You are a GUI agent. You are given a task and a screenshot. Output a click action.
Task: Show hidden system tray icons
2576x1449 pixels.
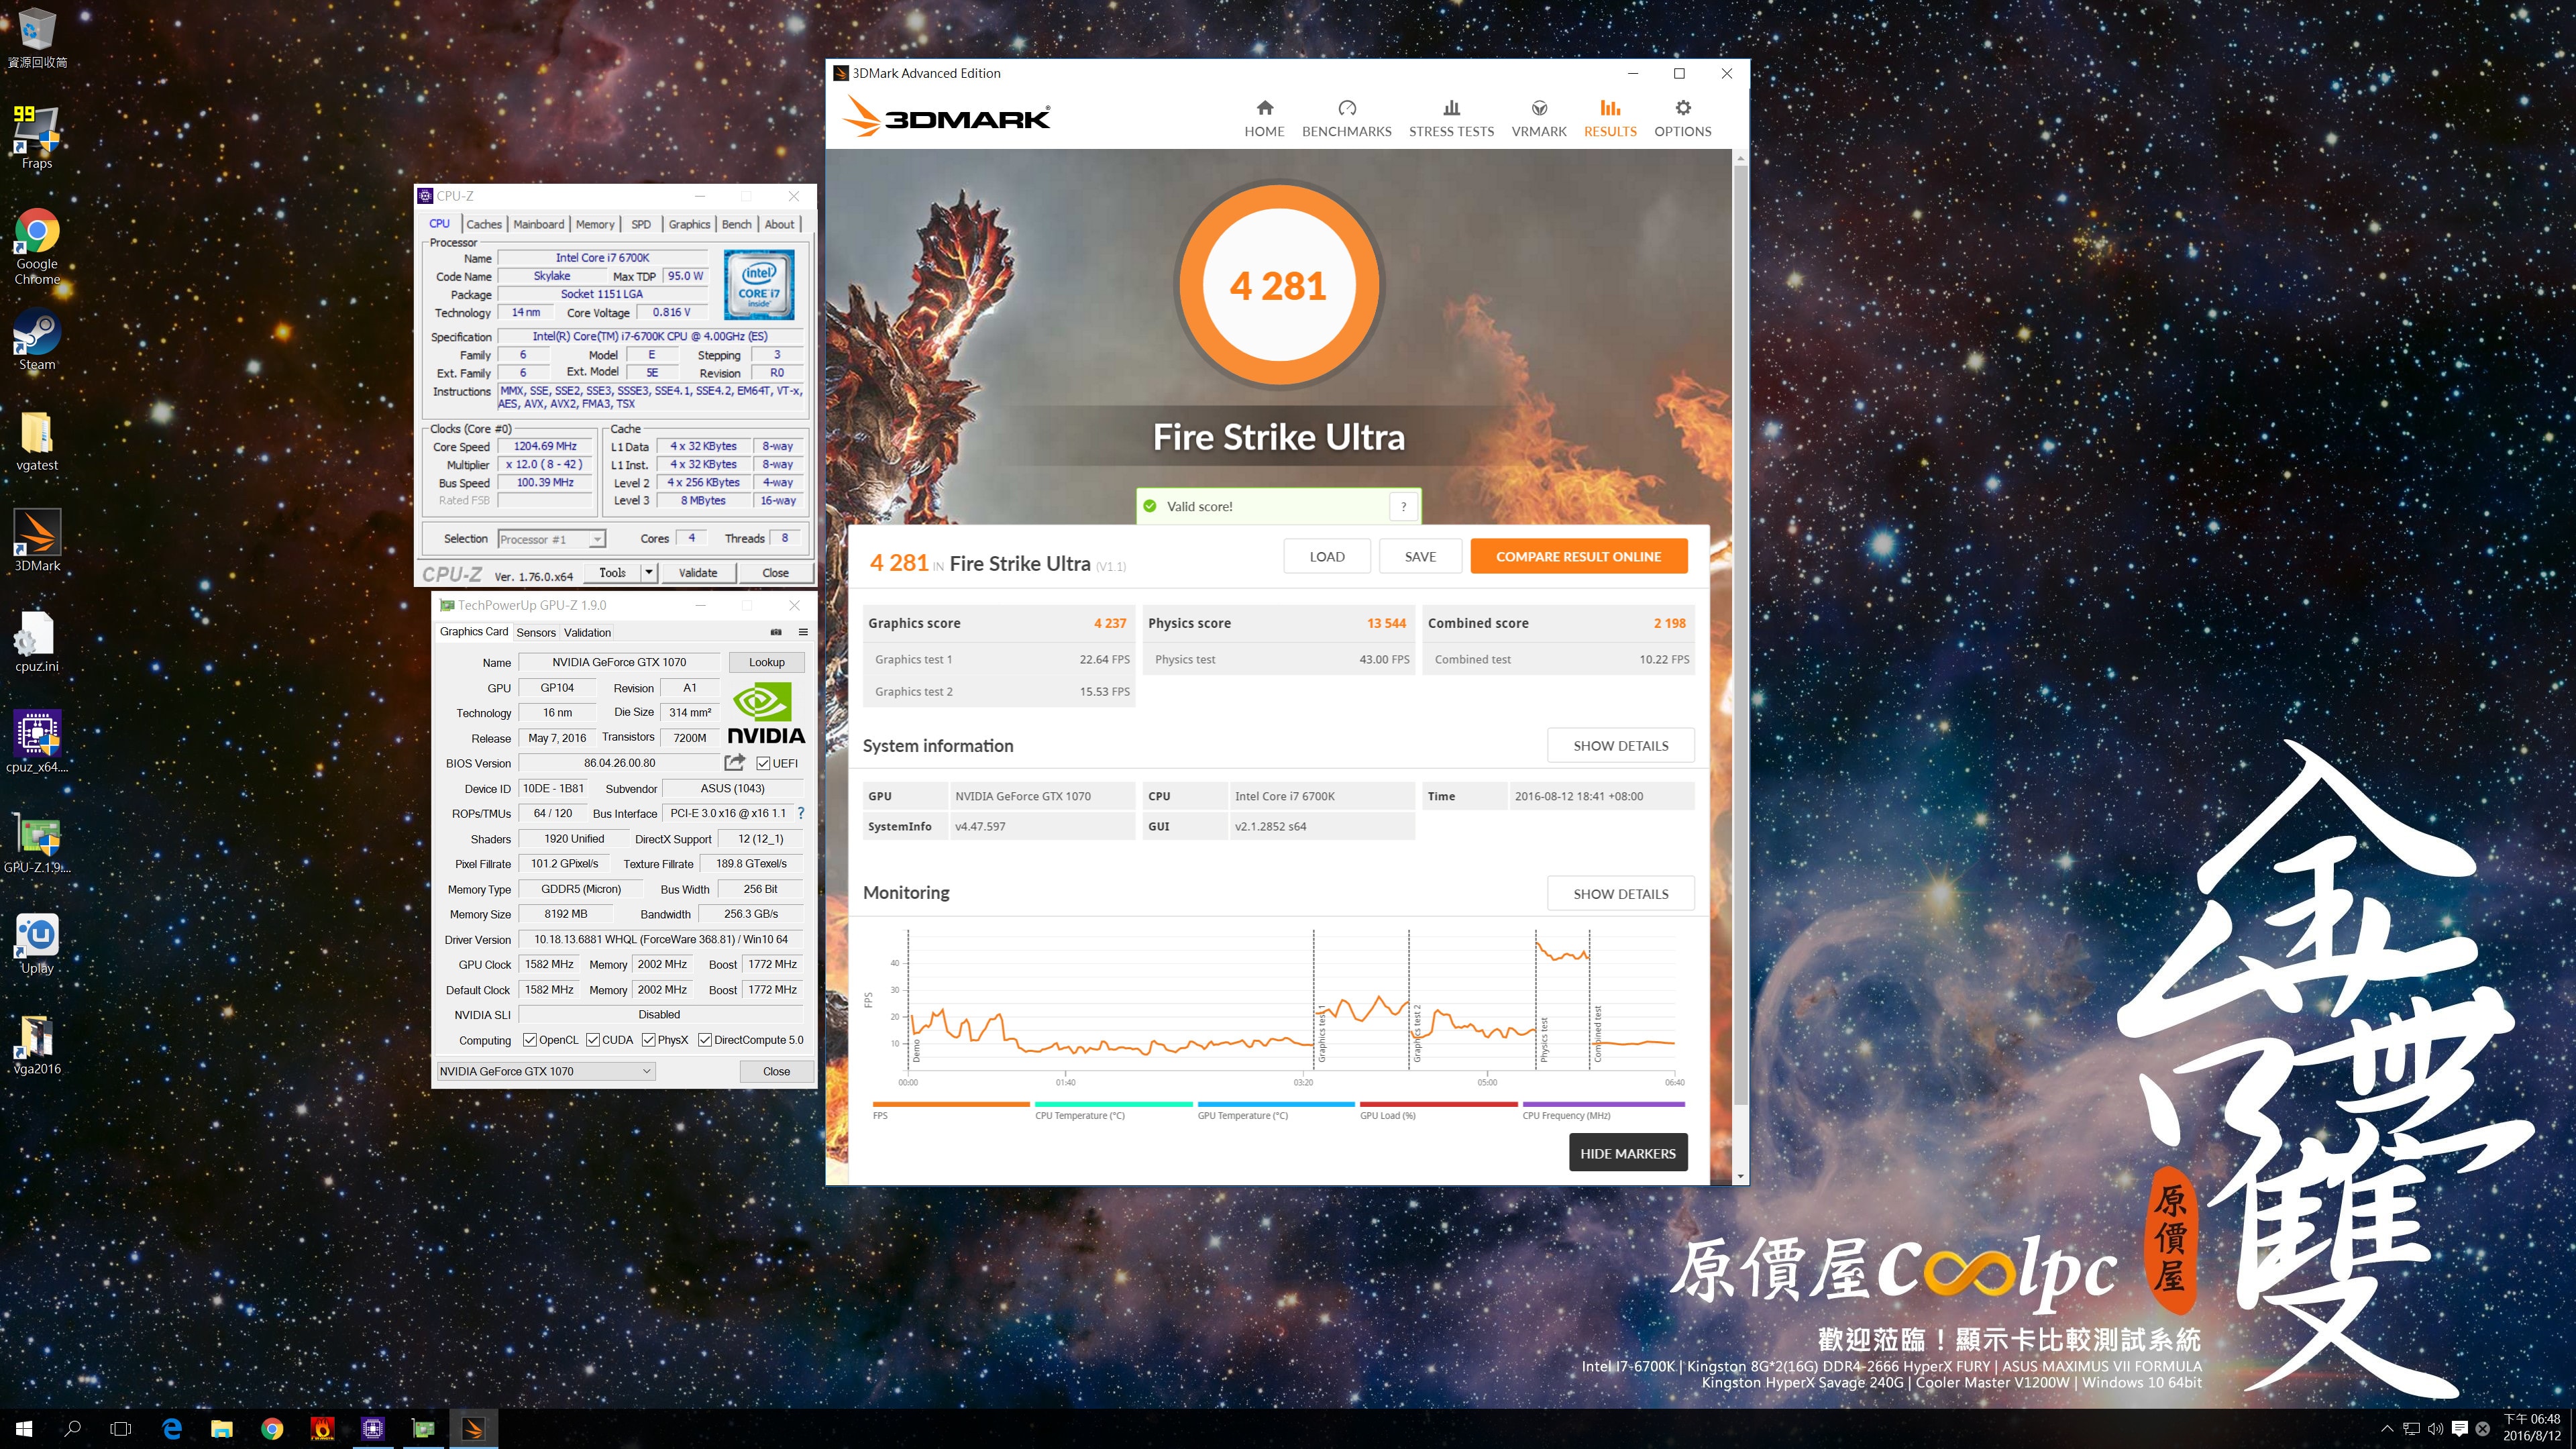tap(2387, 1429)
